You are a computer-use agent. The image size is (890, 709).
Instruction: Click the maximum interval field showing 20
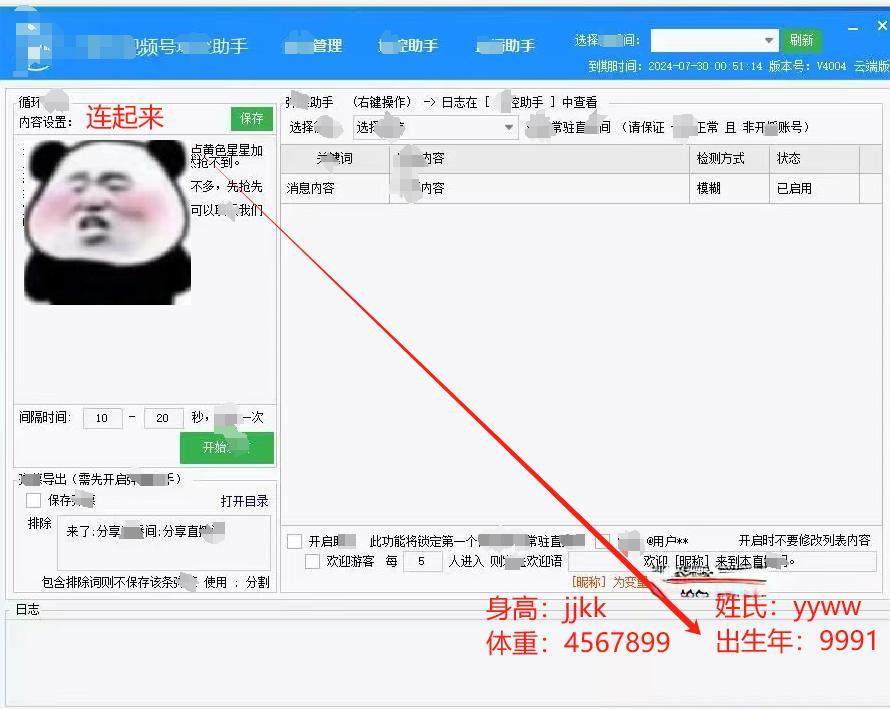pos(163,418)
